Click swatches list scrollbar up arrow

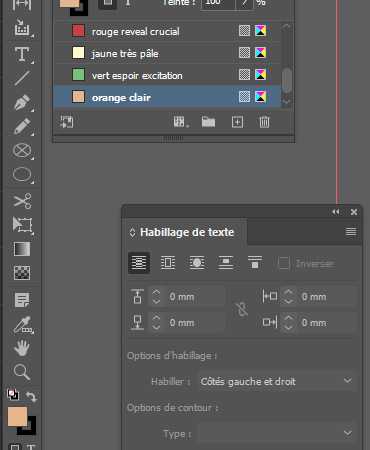click(x=287, y=26)
